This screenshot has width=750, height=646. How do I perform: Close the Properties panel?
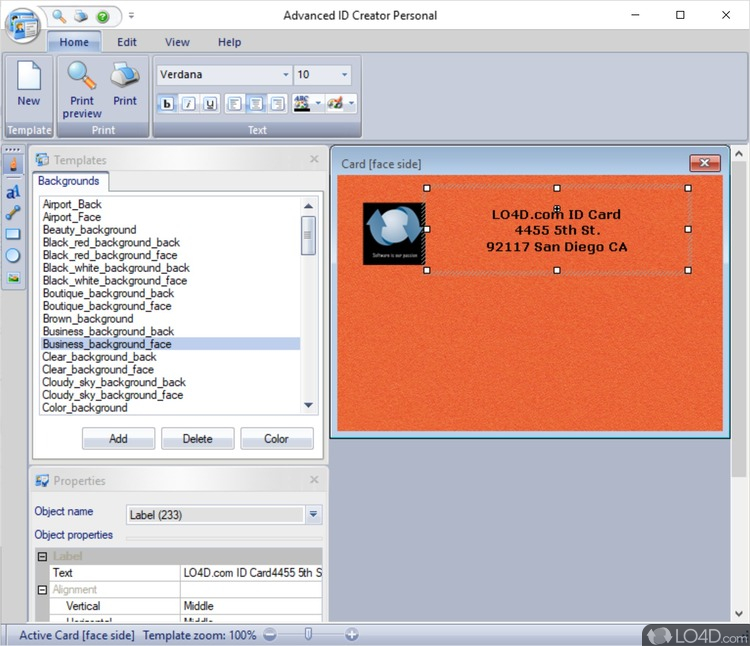[314, 480]
